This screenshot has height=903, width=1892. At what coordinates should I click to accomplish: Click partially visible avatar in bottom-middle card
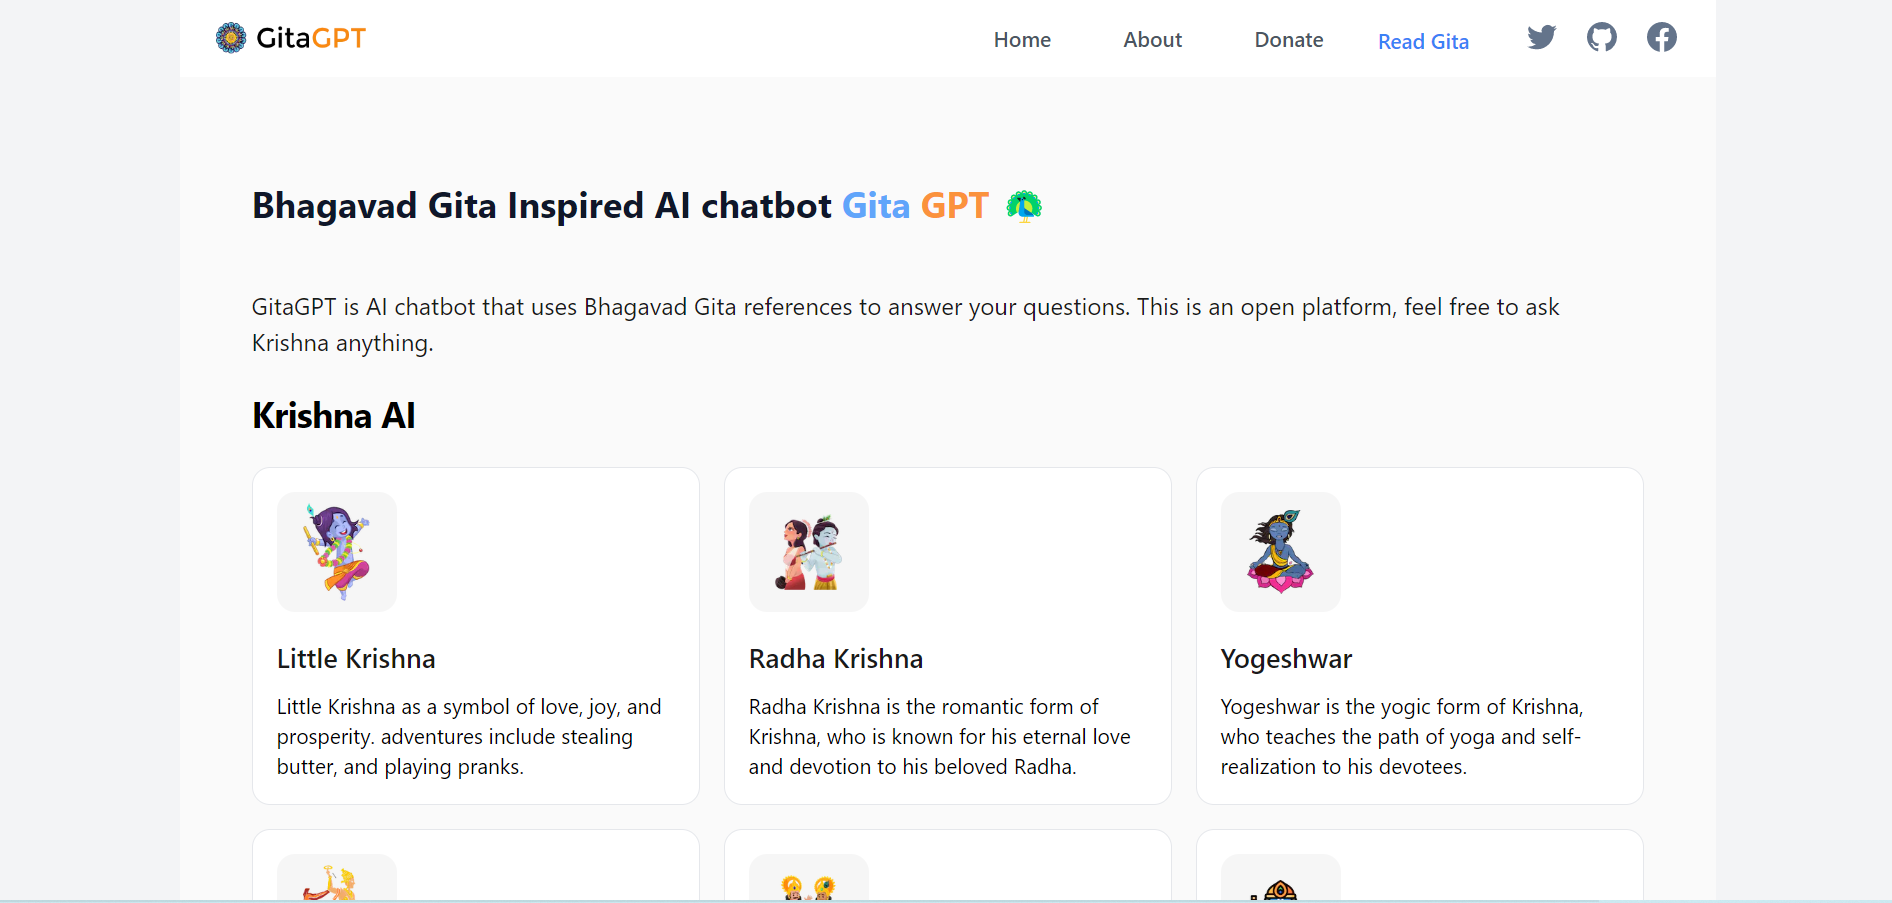point(809,878)
